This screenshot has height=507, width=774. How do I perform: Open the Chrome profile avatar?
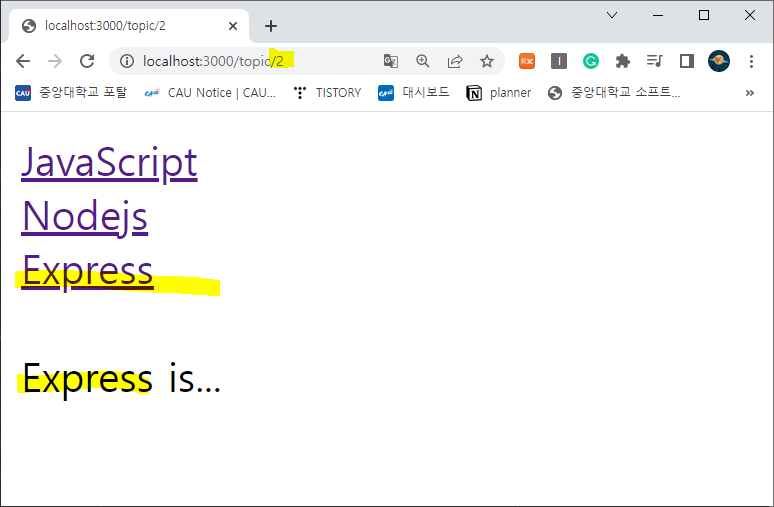coord(719,61)
